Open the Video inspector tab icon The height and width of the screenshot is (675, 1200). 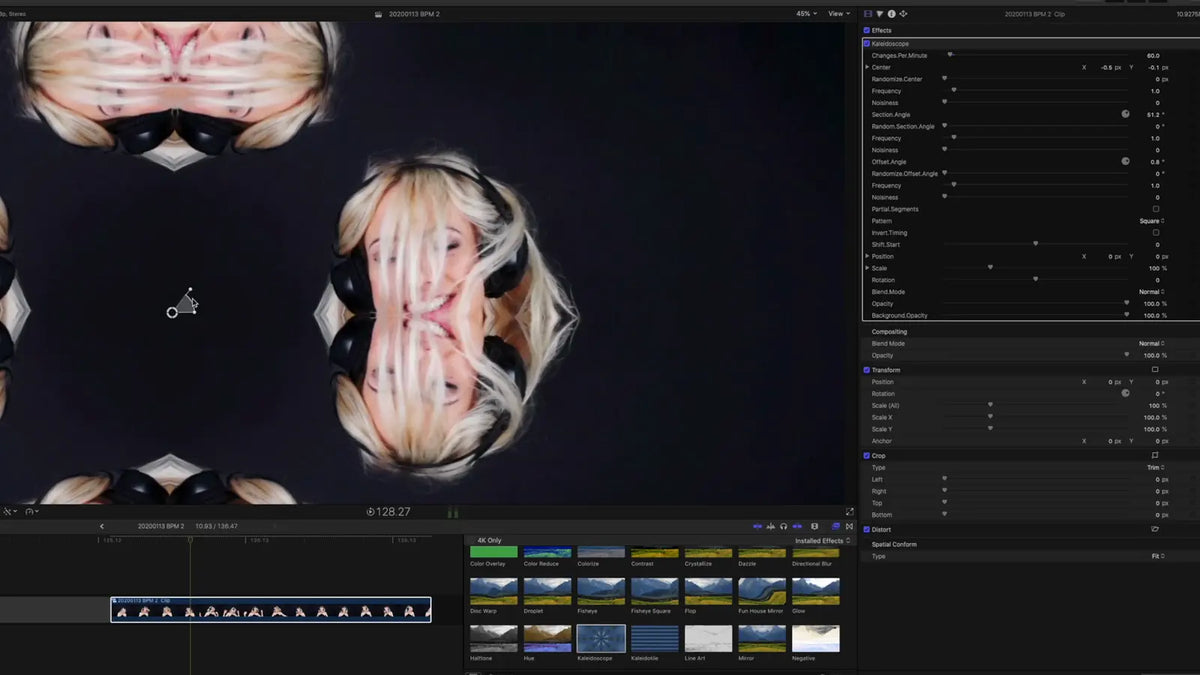[x=868, y=14]
